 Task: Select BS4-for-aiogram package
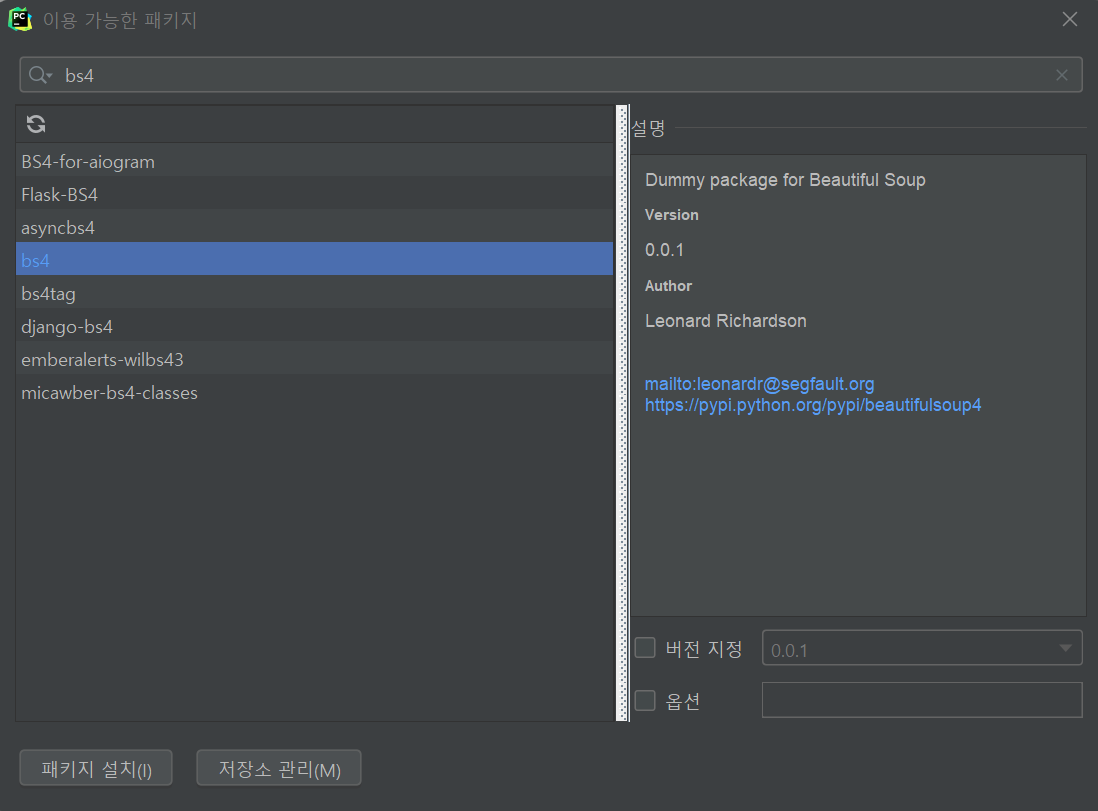[x=314, y=162]
